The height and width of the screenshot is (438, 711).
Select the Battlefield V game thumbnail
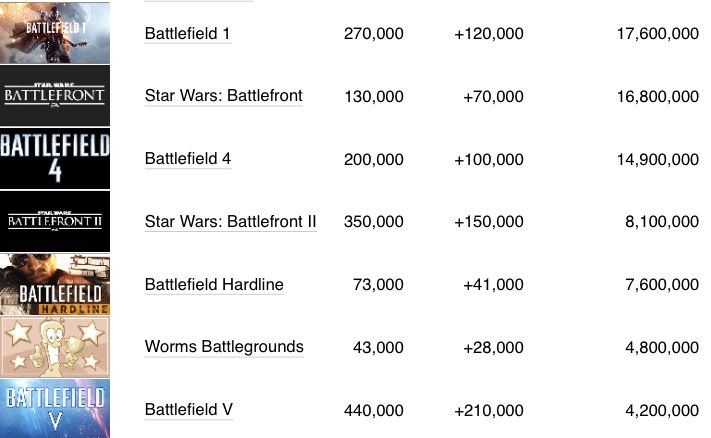coord(55,409)
